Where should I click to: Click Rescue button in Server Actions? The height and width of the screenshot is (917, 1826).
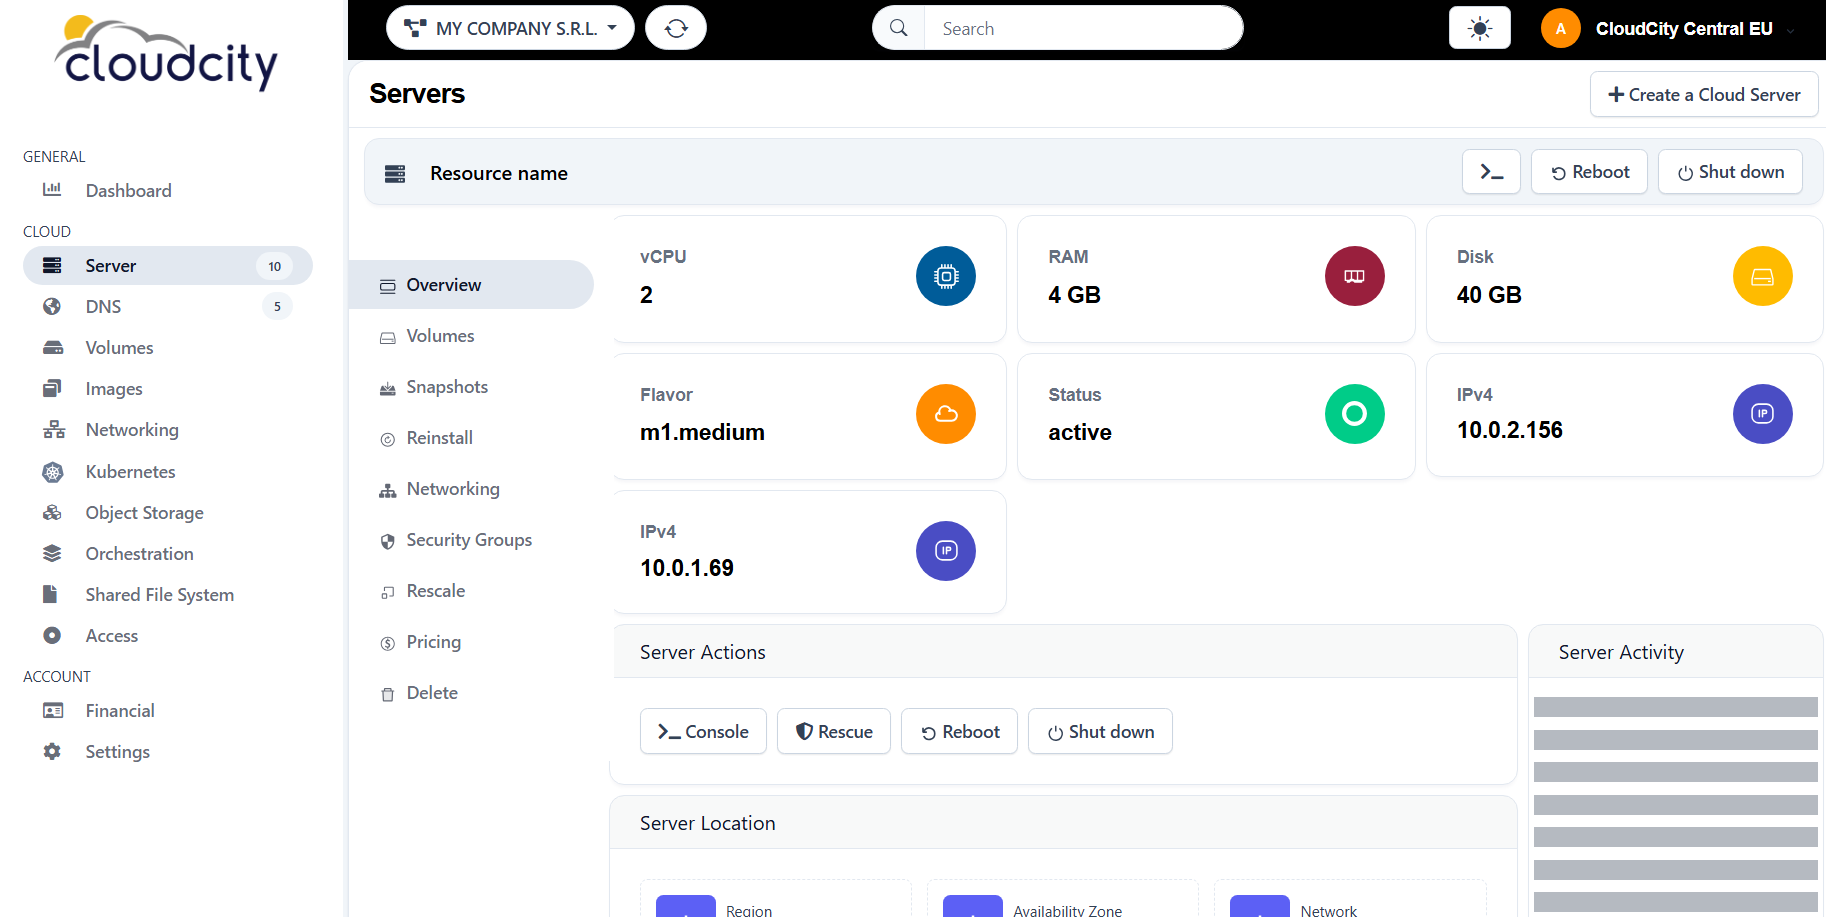pyautogui.click(x=834, y=731)
